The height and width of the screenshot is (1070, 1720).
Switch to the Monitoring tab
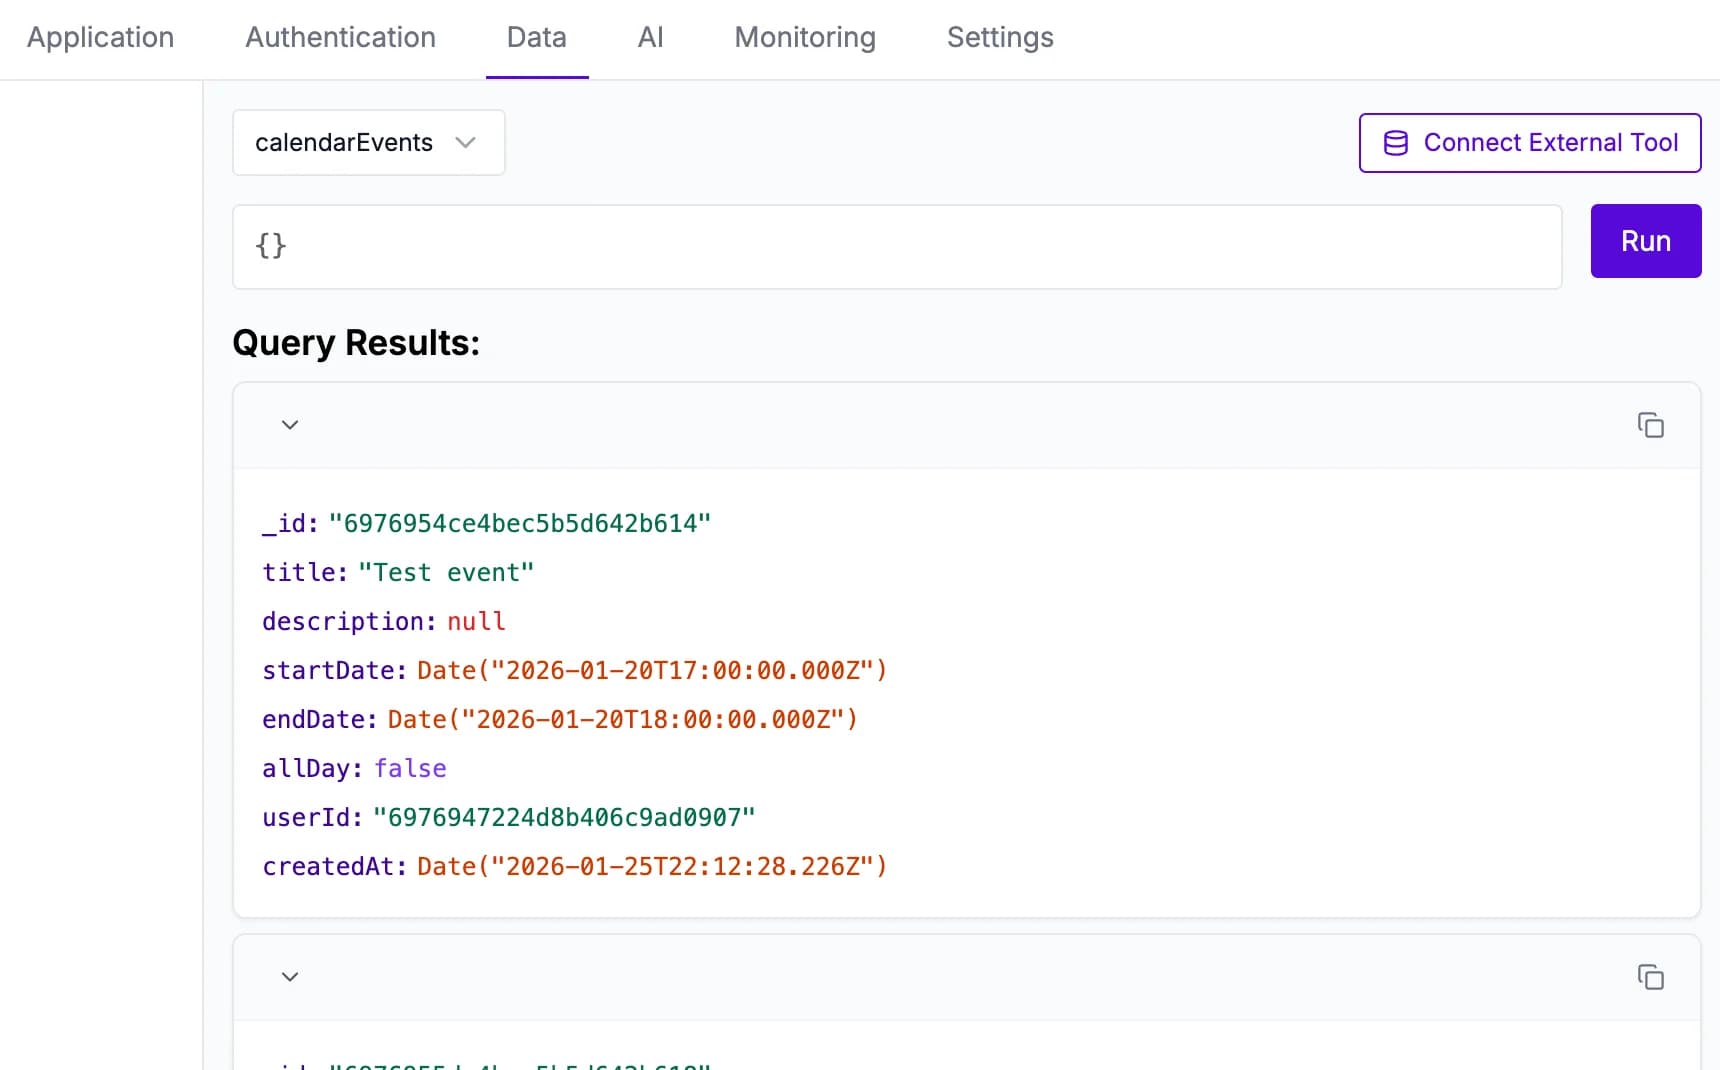click(805, 38)
